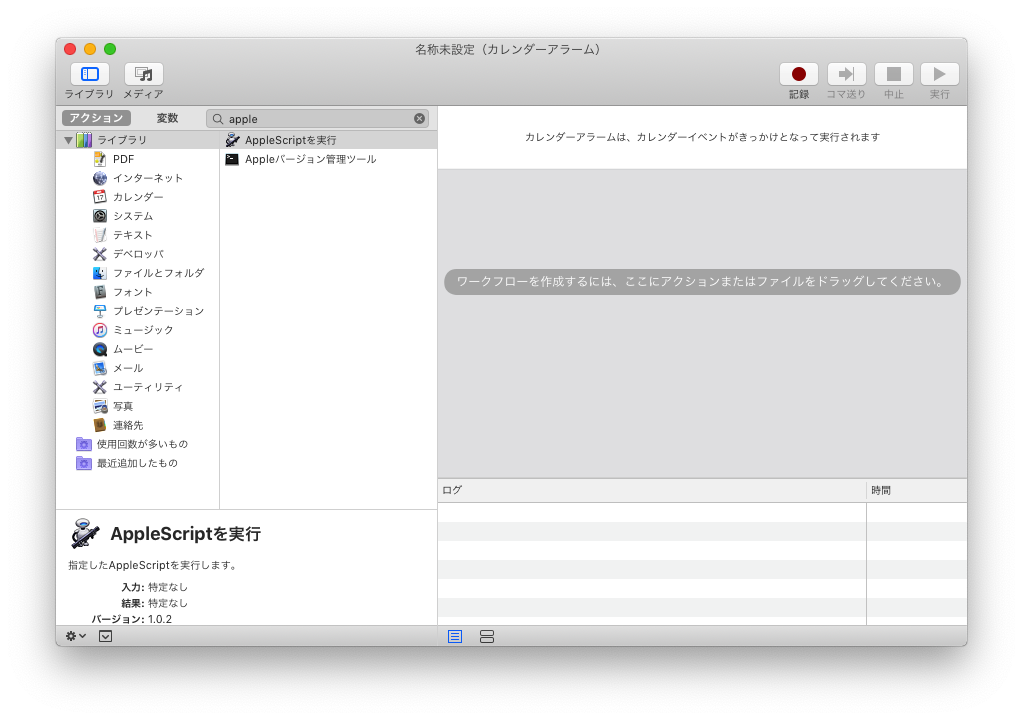This screenshot has height=720, width=1023.
Task: Select the AppleScriptを実行 action
Action: [x=328, y=140]
